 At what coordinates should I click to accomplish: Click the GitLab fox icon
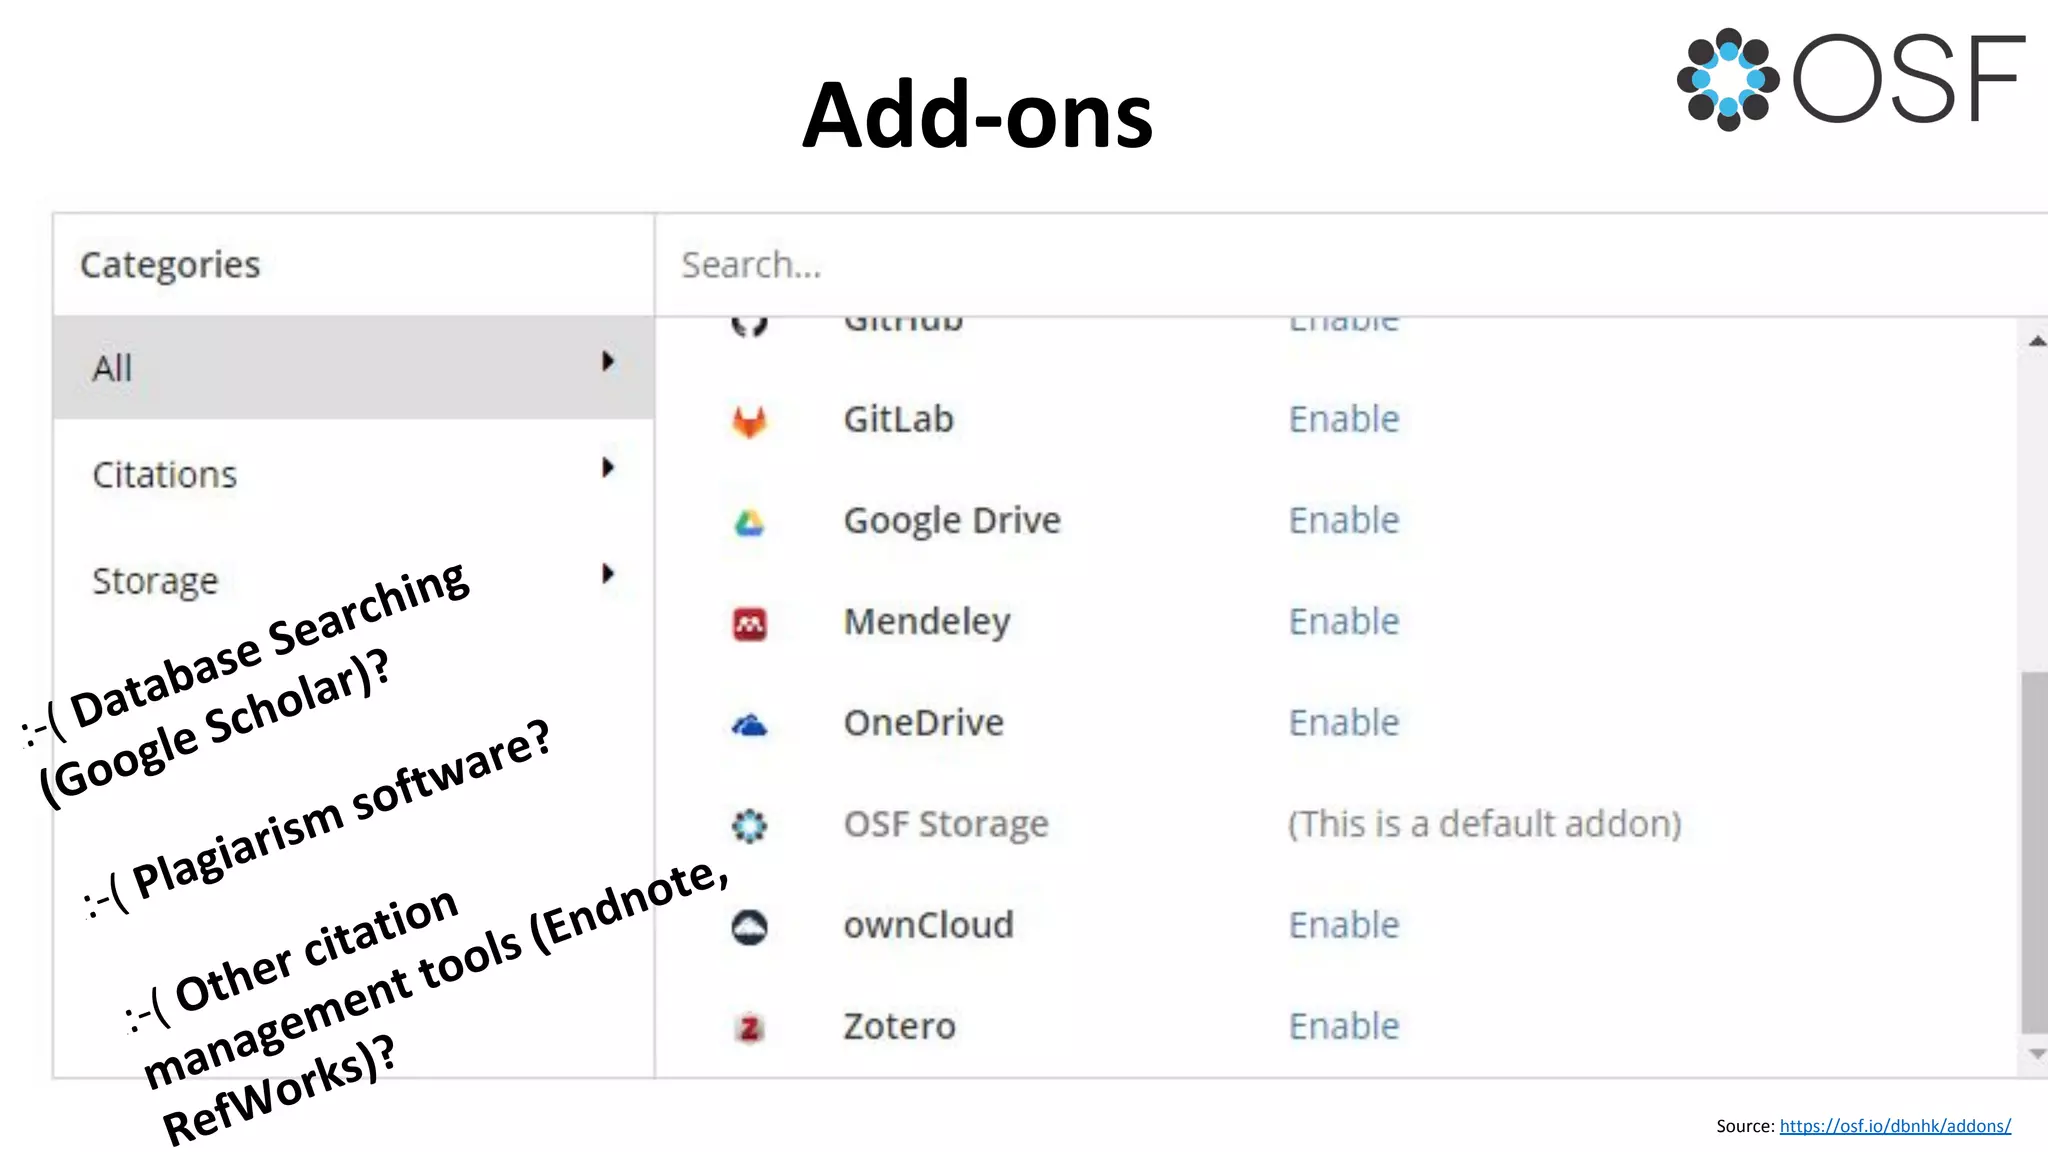click(749, 421)
